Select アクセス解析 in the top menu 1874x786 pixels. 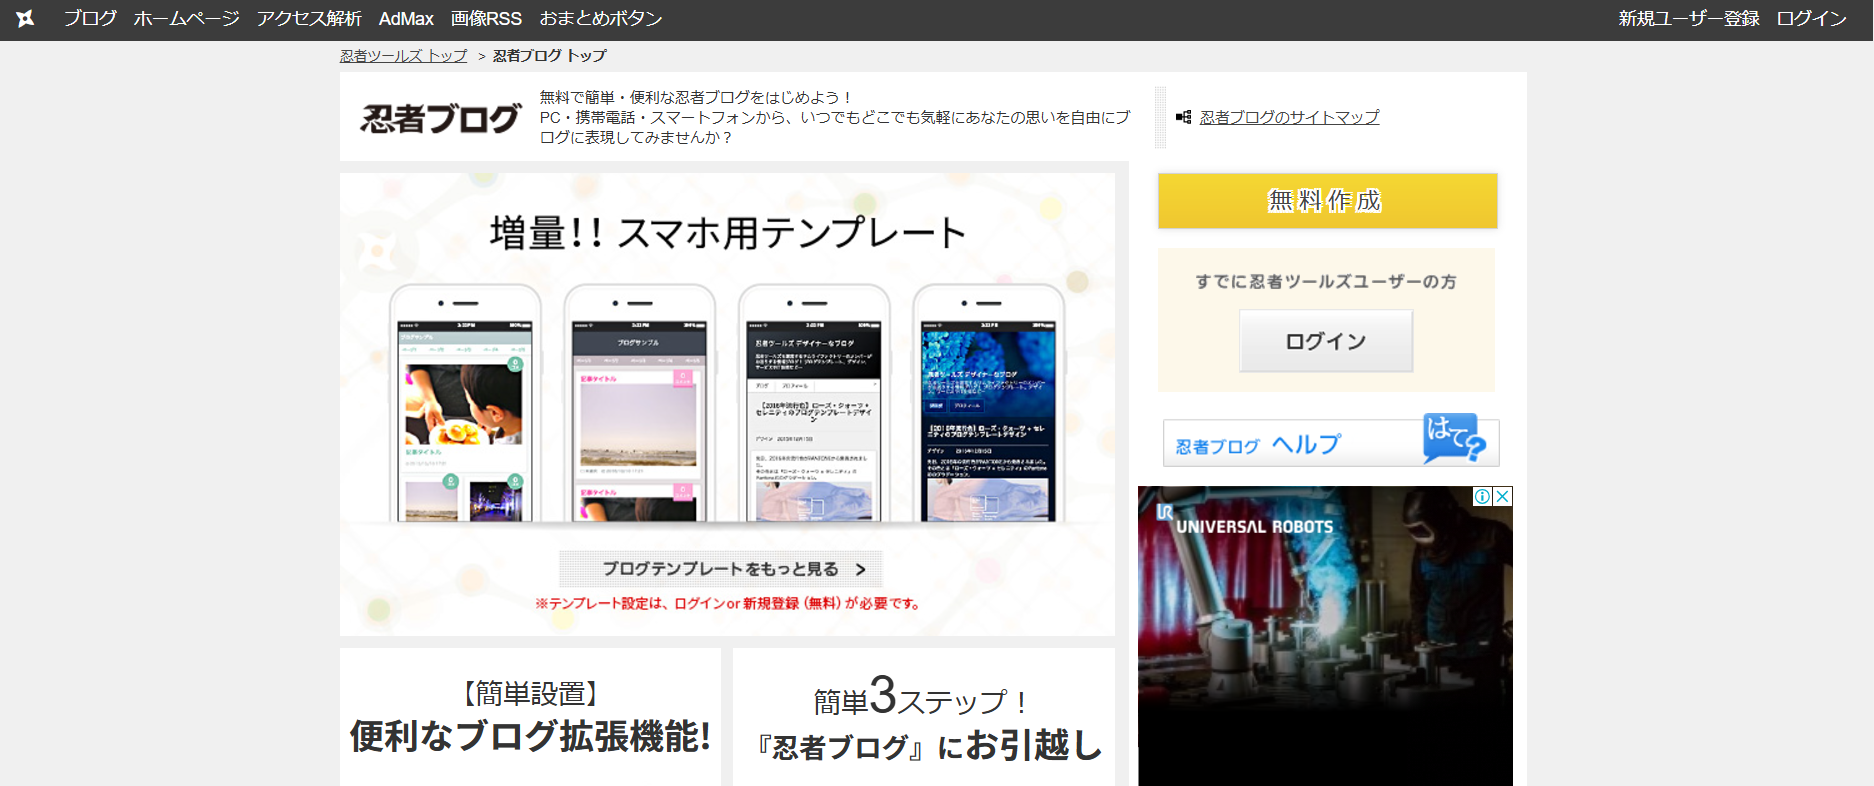(309, 19)
